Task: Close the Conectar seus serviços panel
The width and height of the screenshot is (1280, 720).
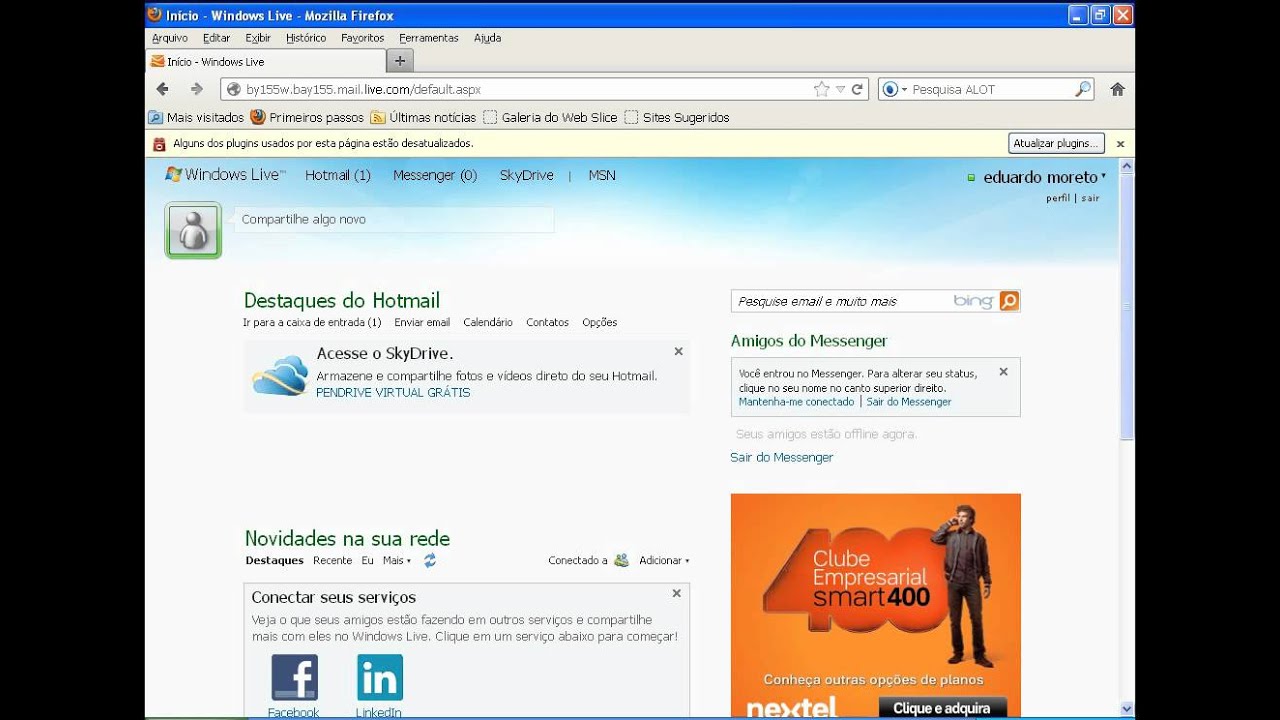Action: (x=676, y=593)
